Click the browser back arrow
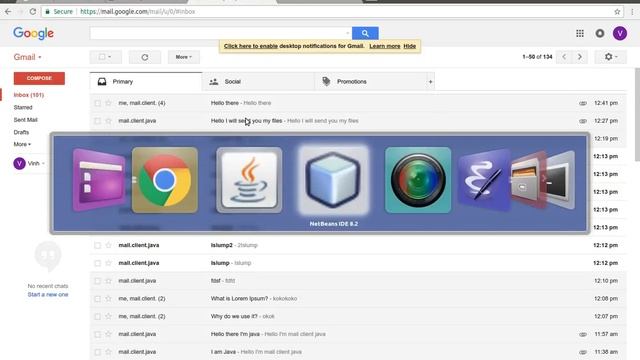Screen dimensions: 640x360 tap(8, 11)
